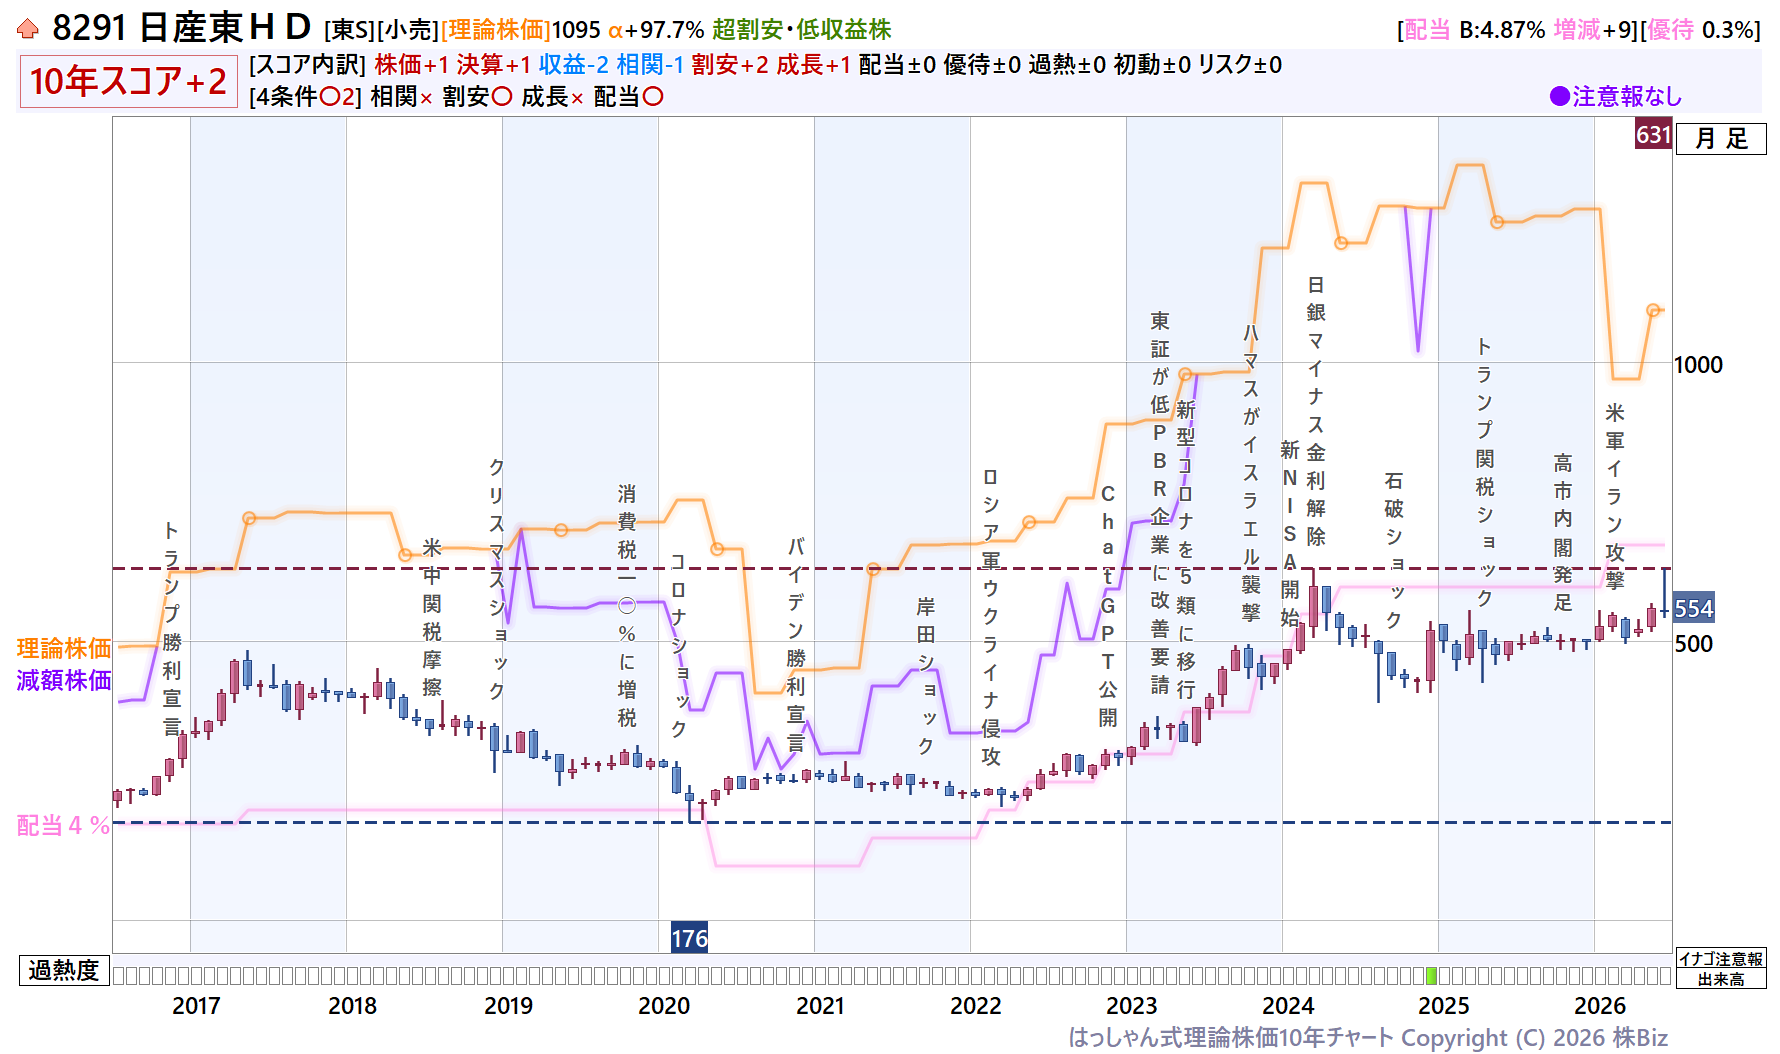The image size is (1780, 1054).
Task: Click the orange 理論株価 legend label
Action: coord(64,648)
